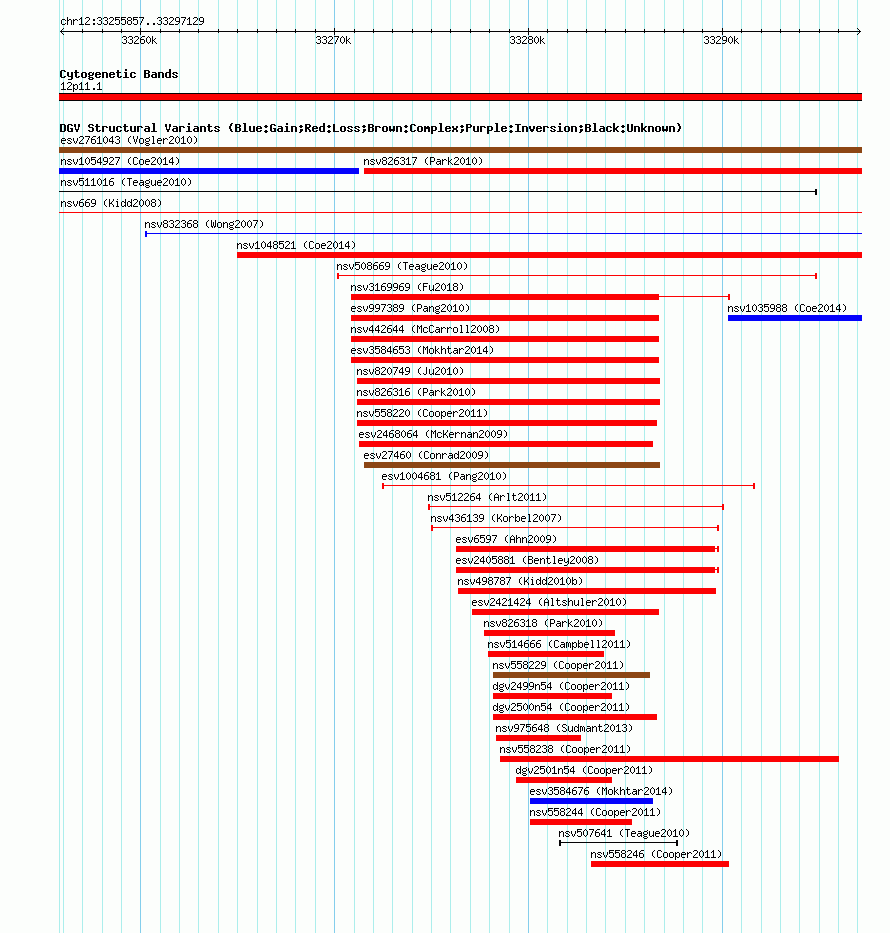Click dgv2501n54 (Cooper2011) label
Viewport: 890px width, 933px height.
tap(584, 771)
